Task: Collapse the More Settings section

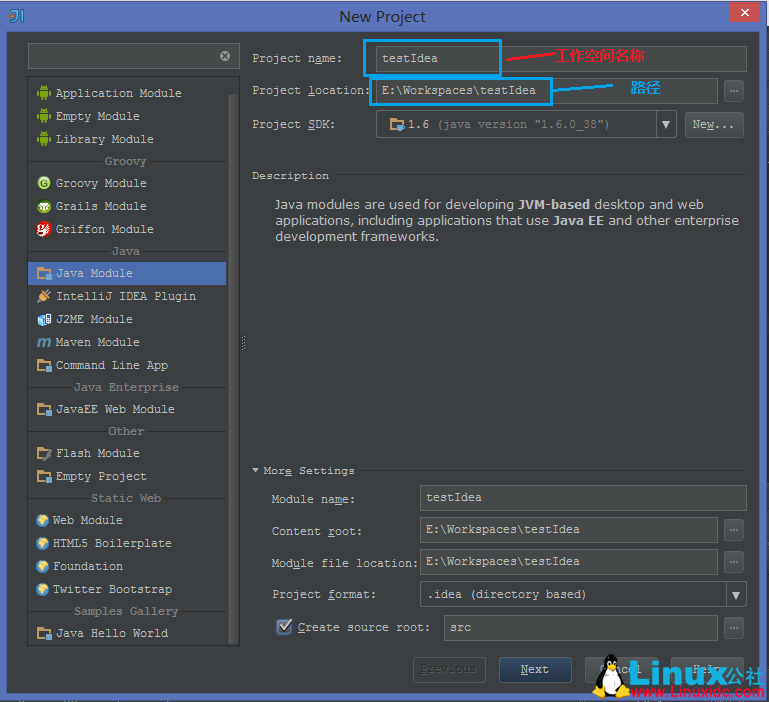Action: pyautogui.click(x=256, y=470)
